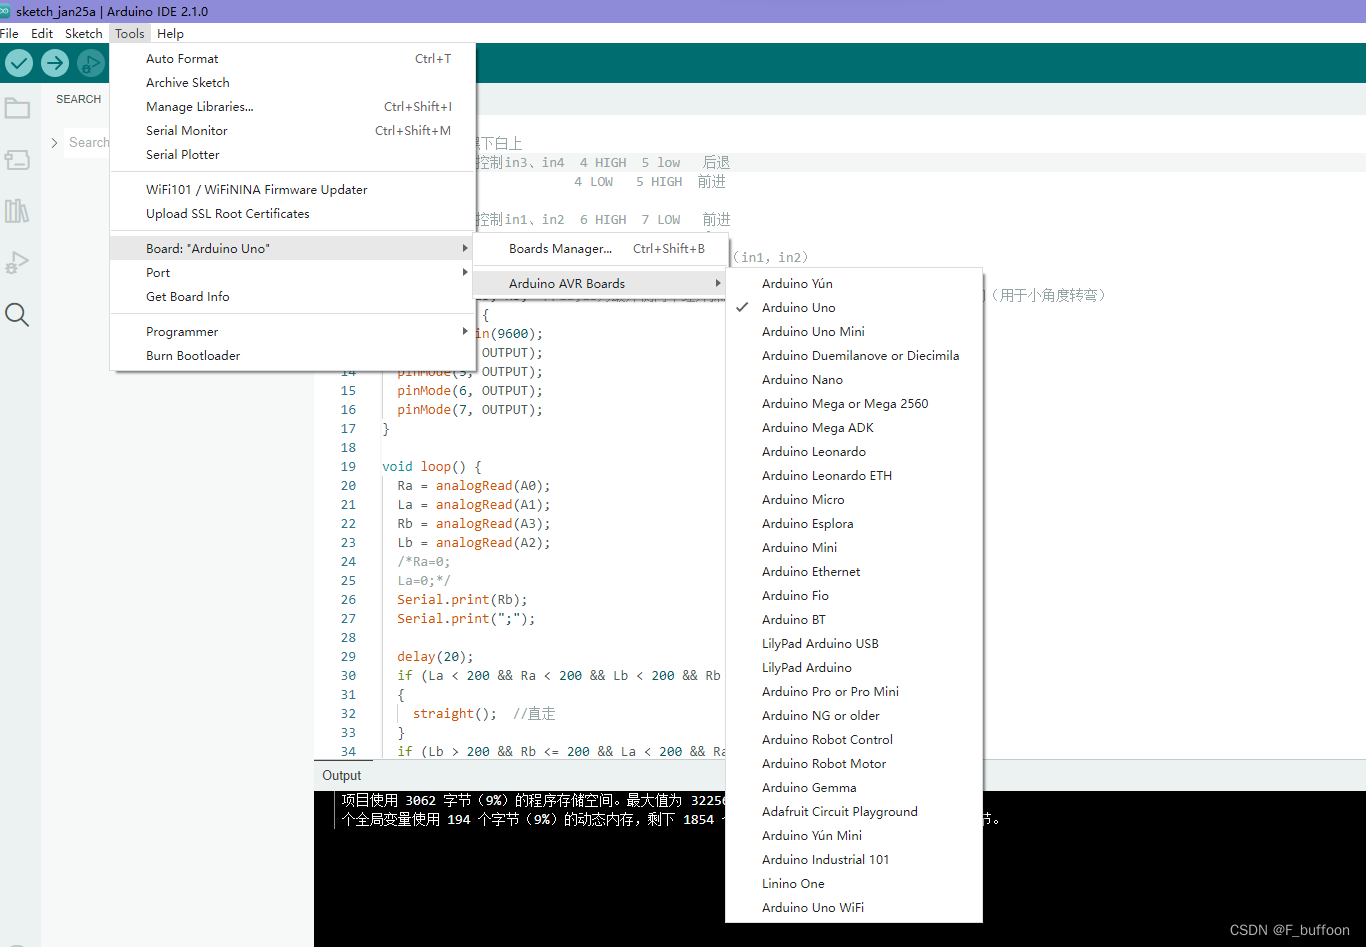The width and height of the screenshot is (1366, 947).
Task: Select Arduino Gemma board
Action: 854,787
